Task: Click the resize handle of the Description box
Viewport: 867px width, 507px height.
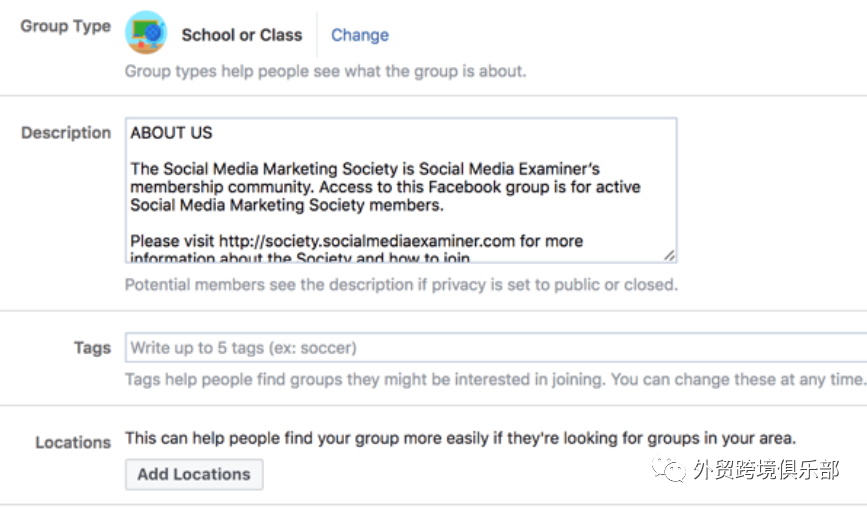Action: [x=670, y=255]
